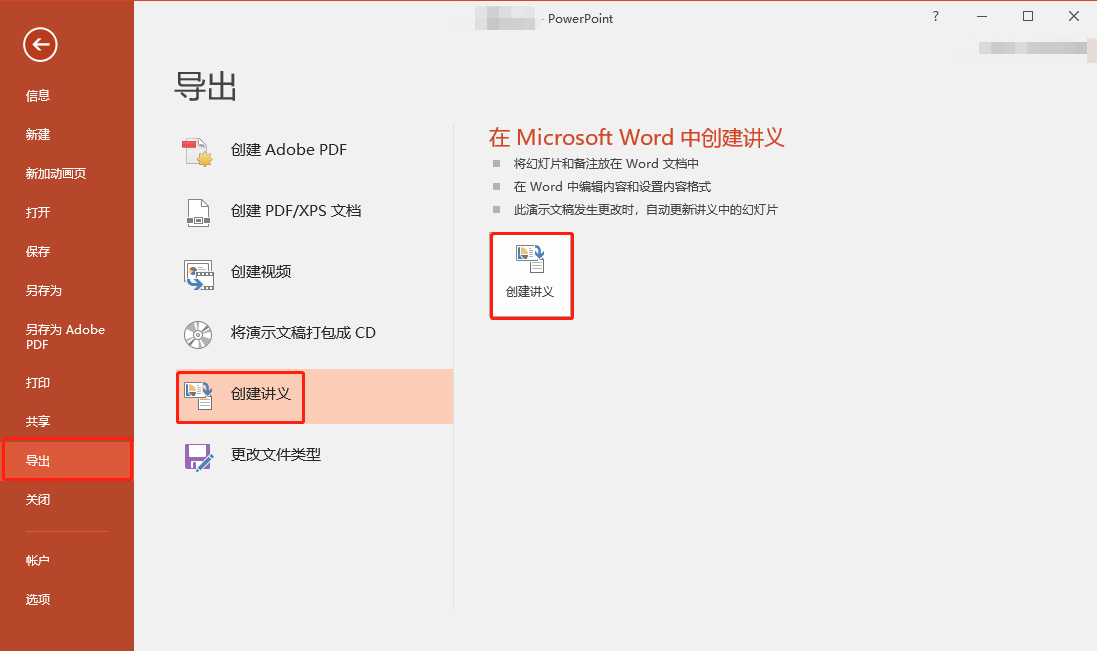The width and height of the screenshot is (1097, 651).
Task: Click the 导出 page title
Action: (205, 87)
